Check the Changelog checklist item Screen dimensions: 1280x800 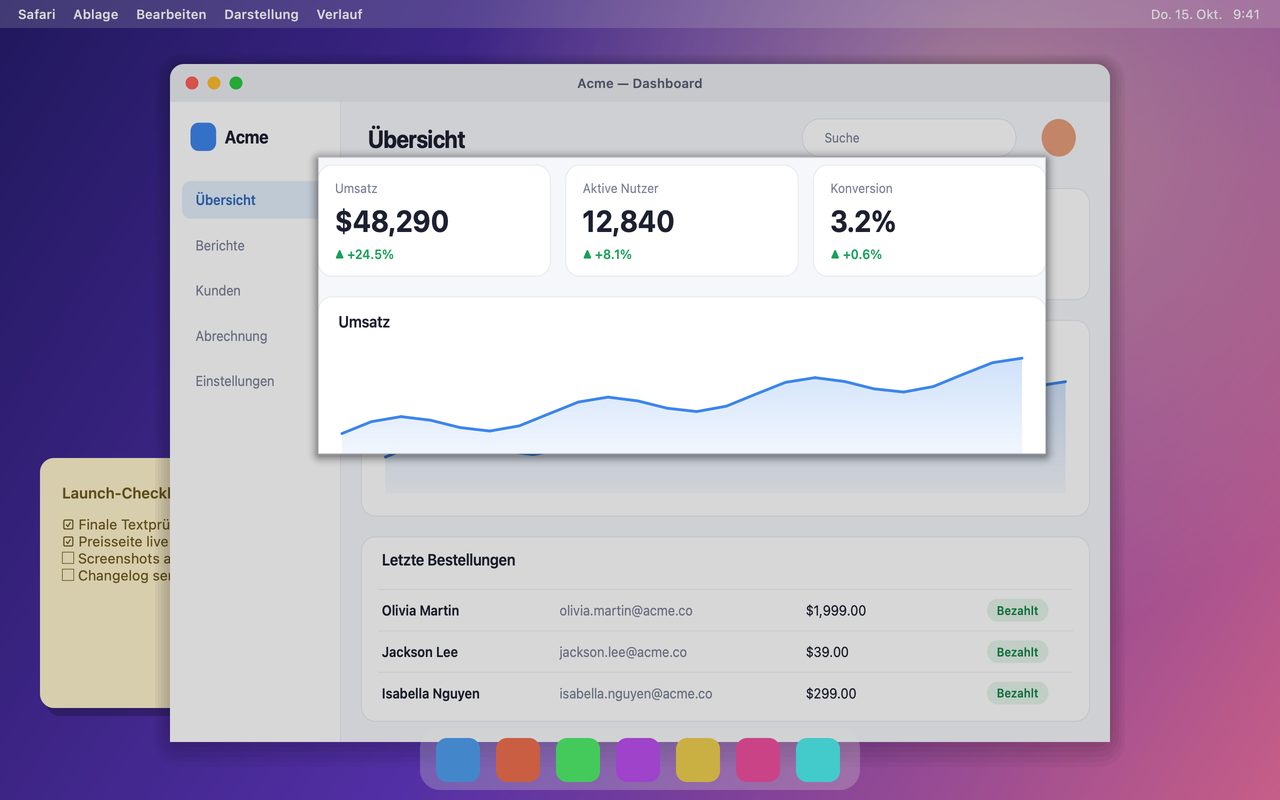coord(68,575)
